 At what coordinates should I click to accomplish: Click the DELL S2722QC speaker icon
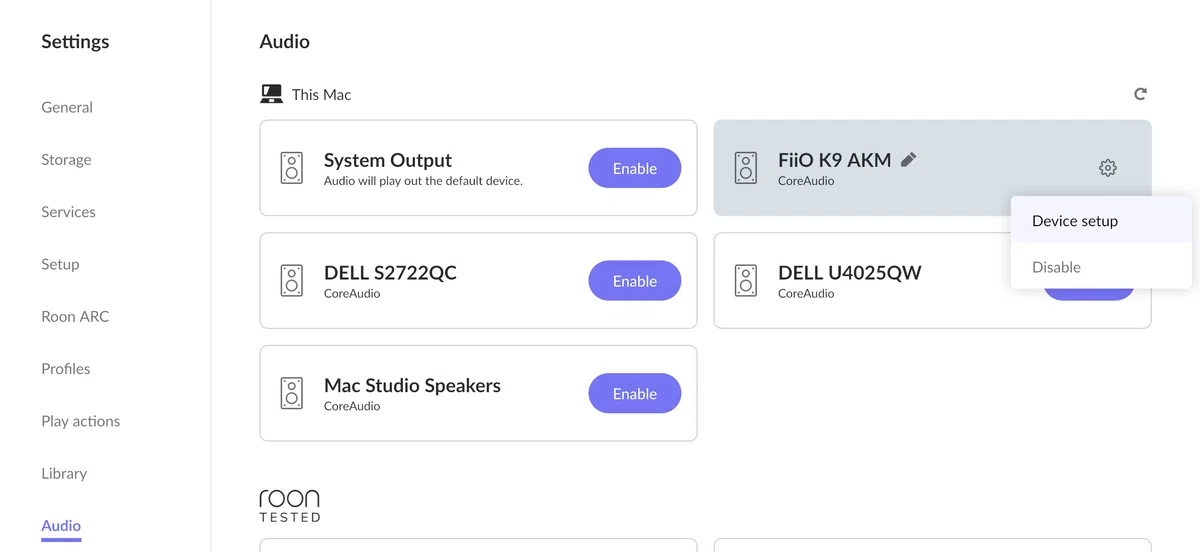pyautogui.click(x=292, y=281)
